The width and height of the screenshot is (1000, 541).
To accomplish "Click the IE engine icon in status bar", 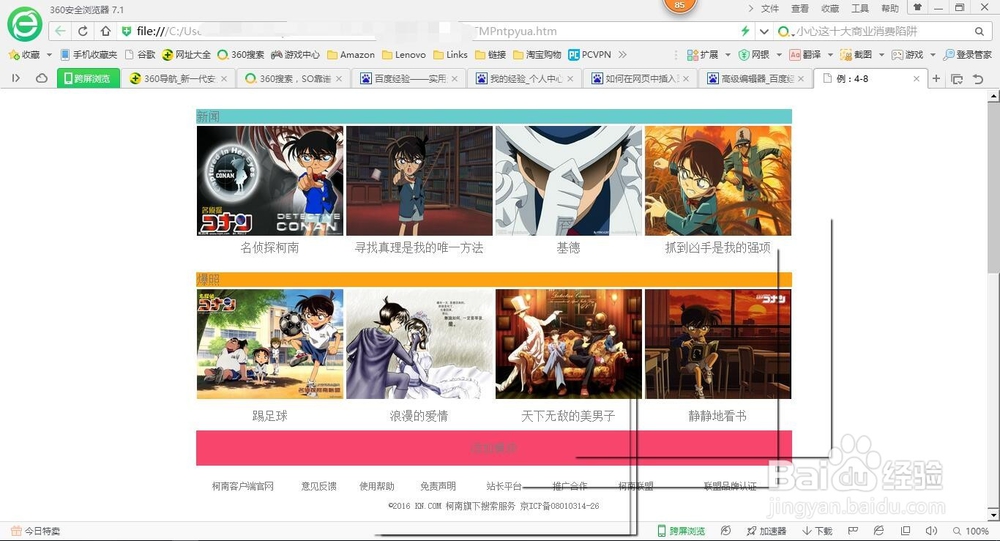I will click(x=879, y=531).
